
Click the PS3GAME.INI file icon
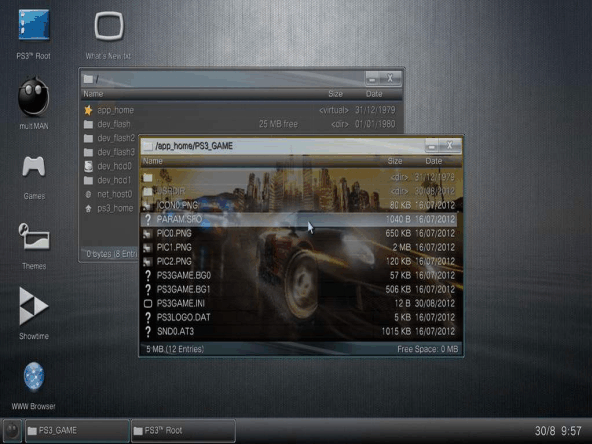[x=148, y=304]
